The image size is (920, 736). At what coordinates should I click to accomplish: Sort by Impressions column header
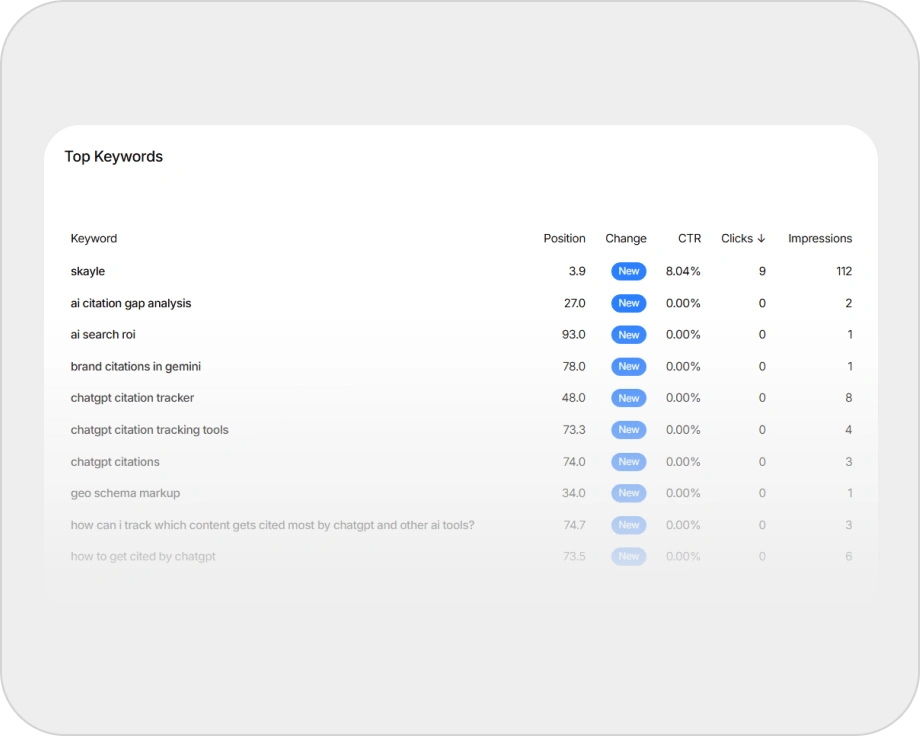(x=819, y=239)
